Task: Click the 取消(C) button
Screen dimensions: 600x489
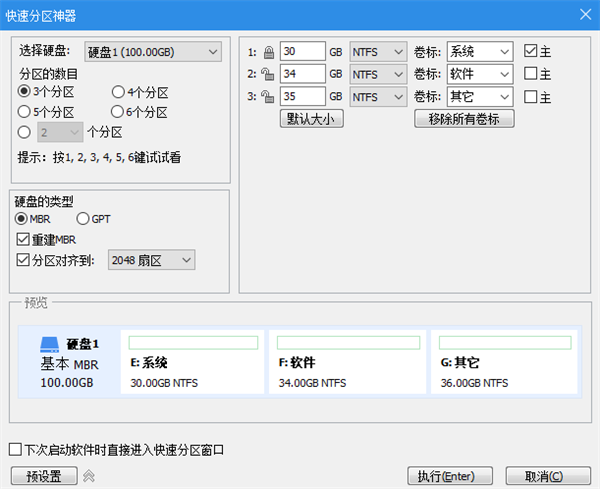Action: click(x=548, y=476)
